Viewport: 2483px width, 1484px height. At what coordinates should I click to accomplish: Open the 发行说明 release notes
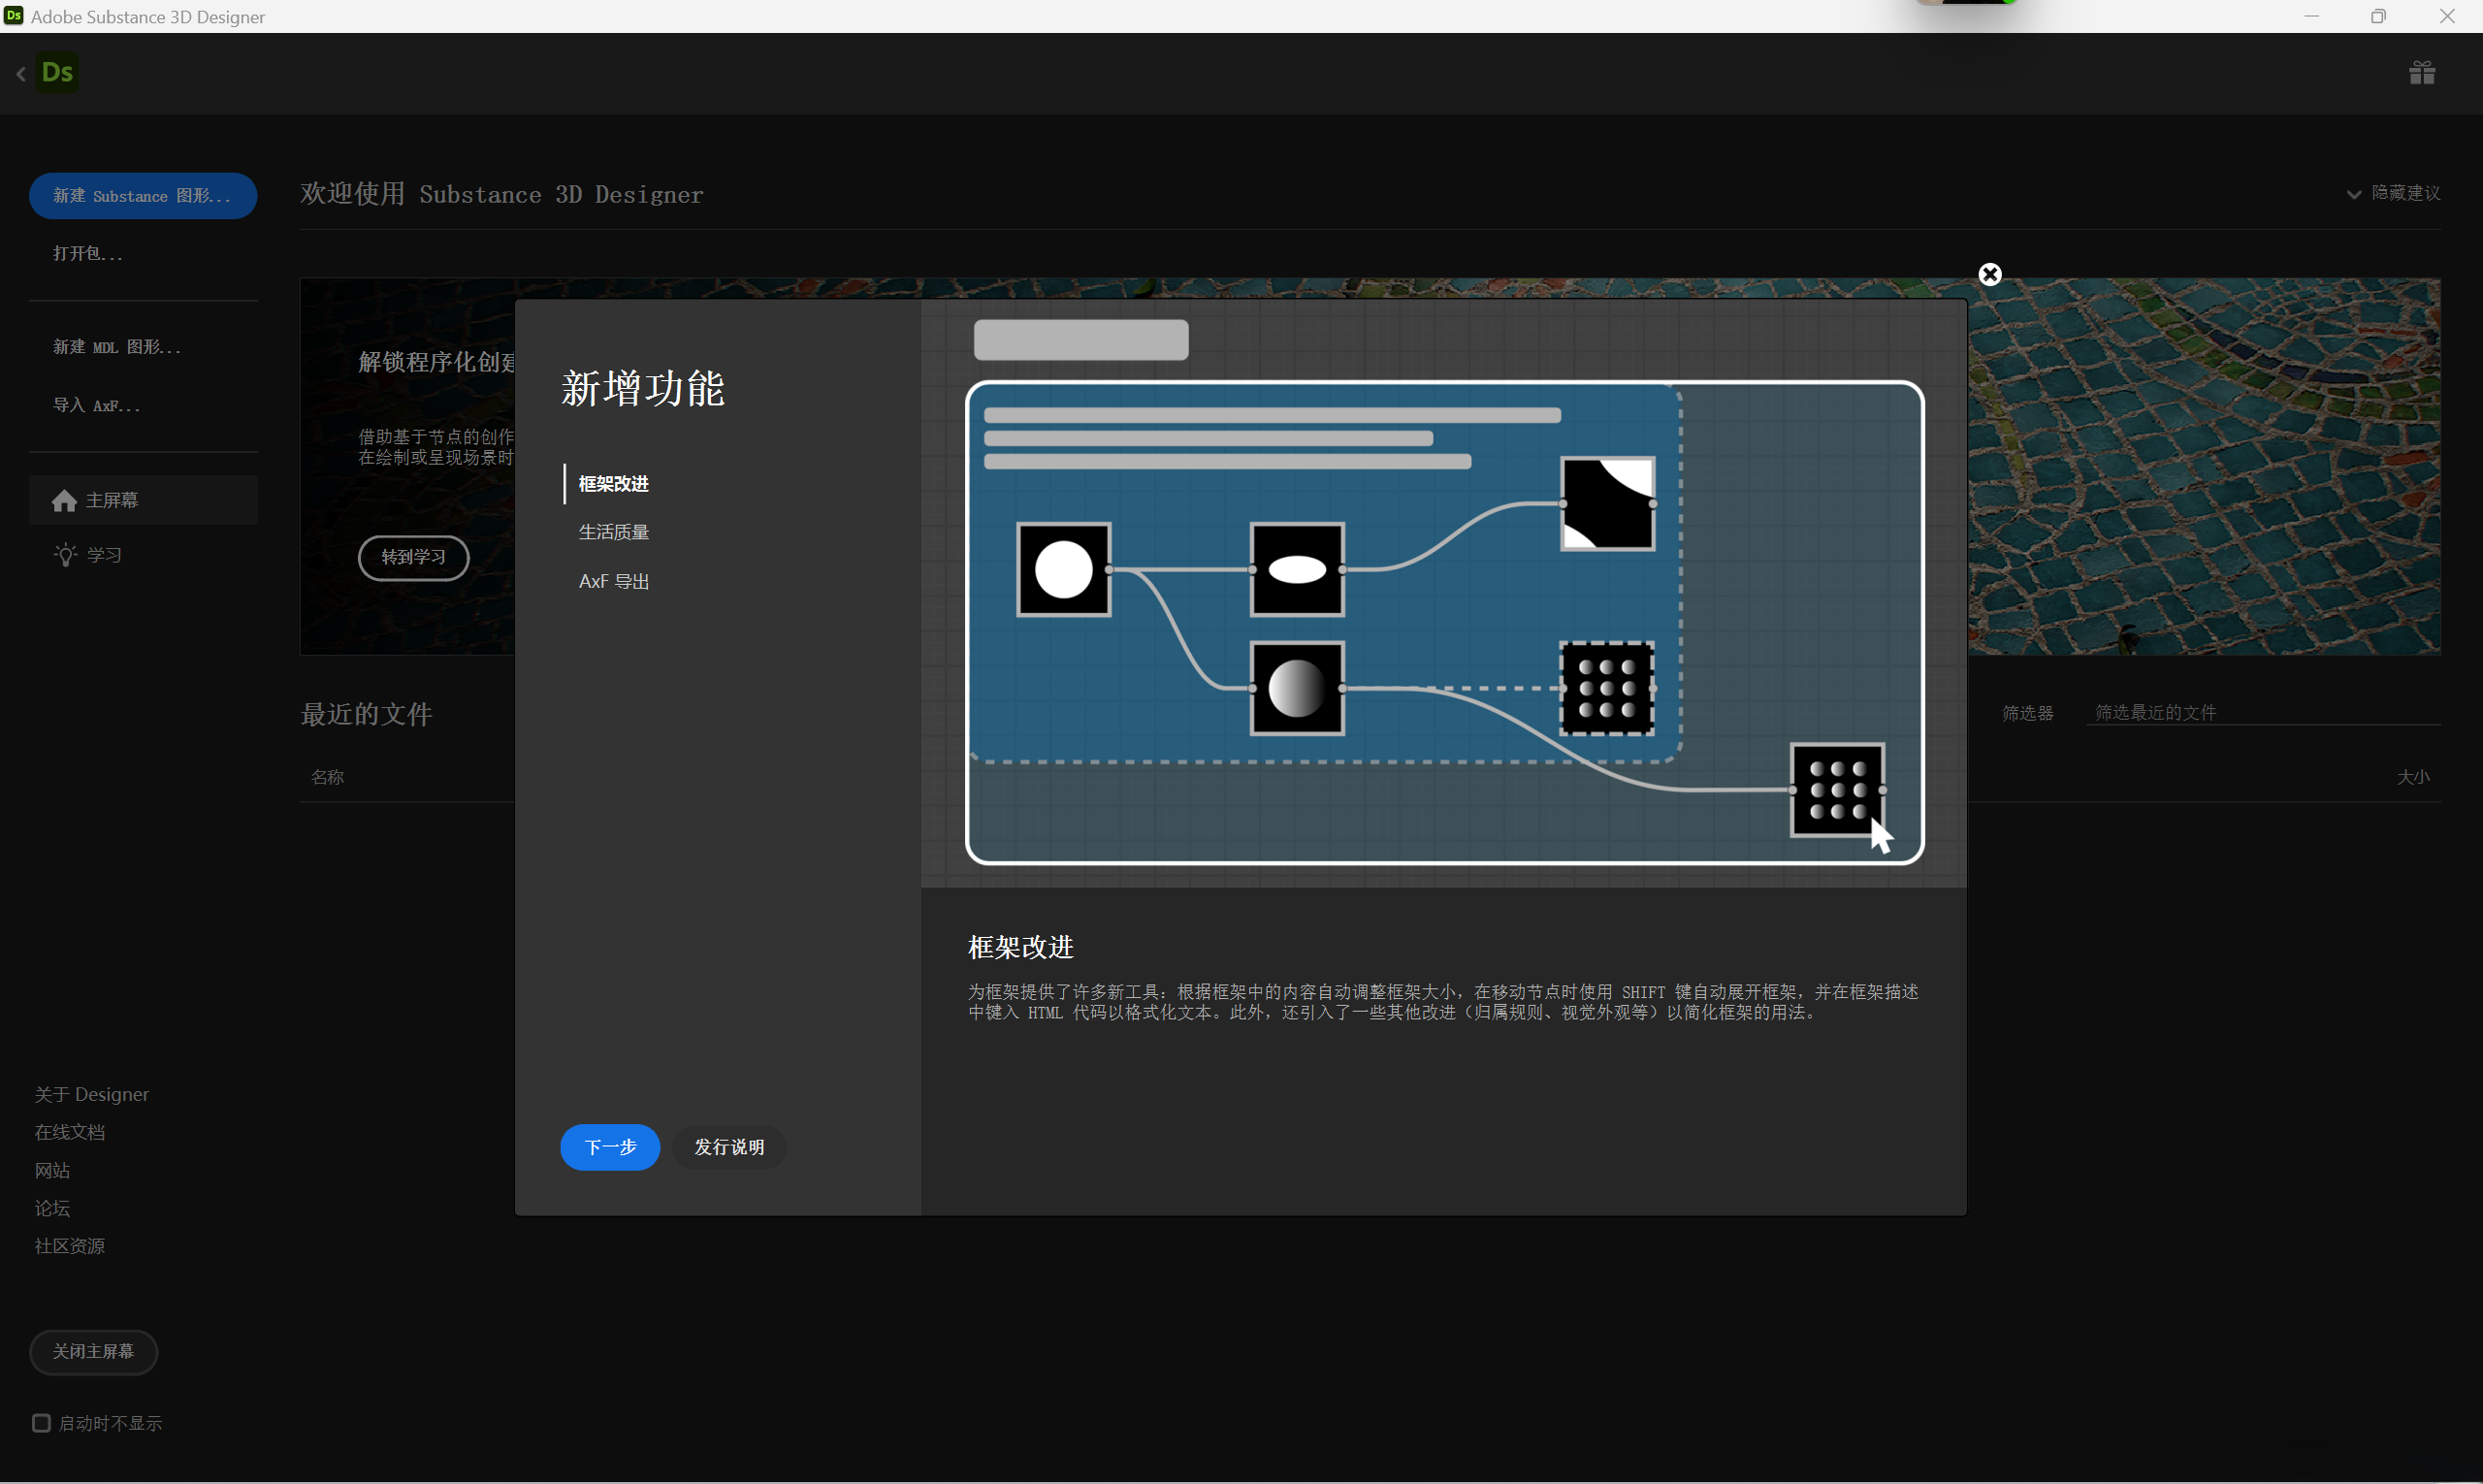(728, 1147)
